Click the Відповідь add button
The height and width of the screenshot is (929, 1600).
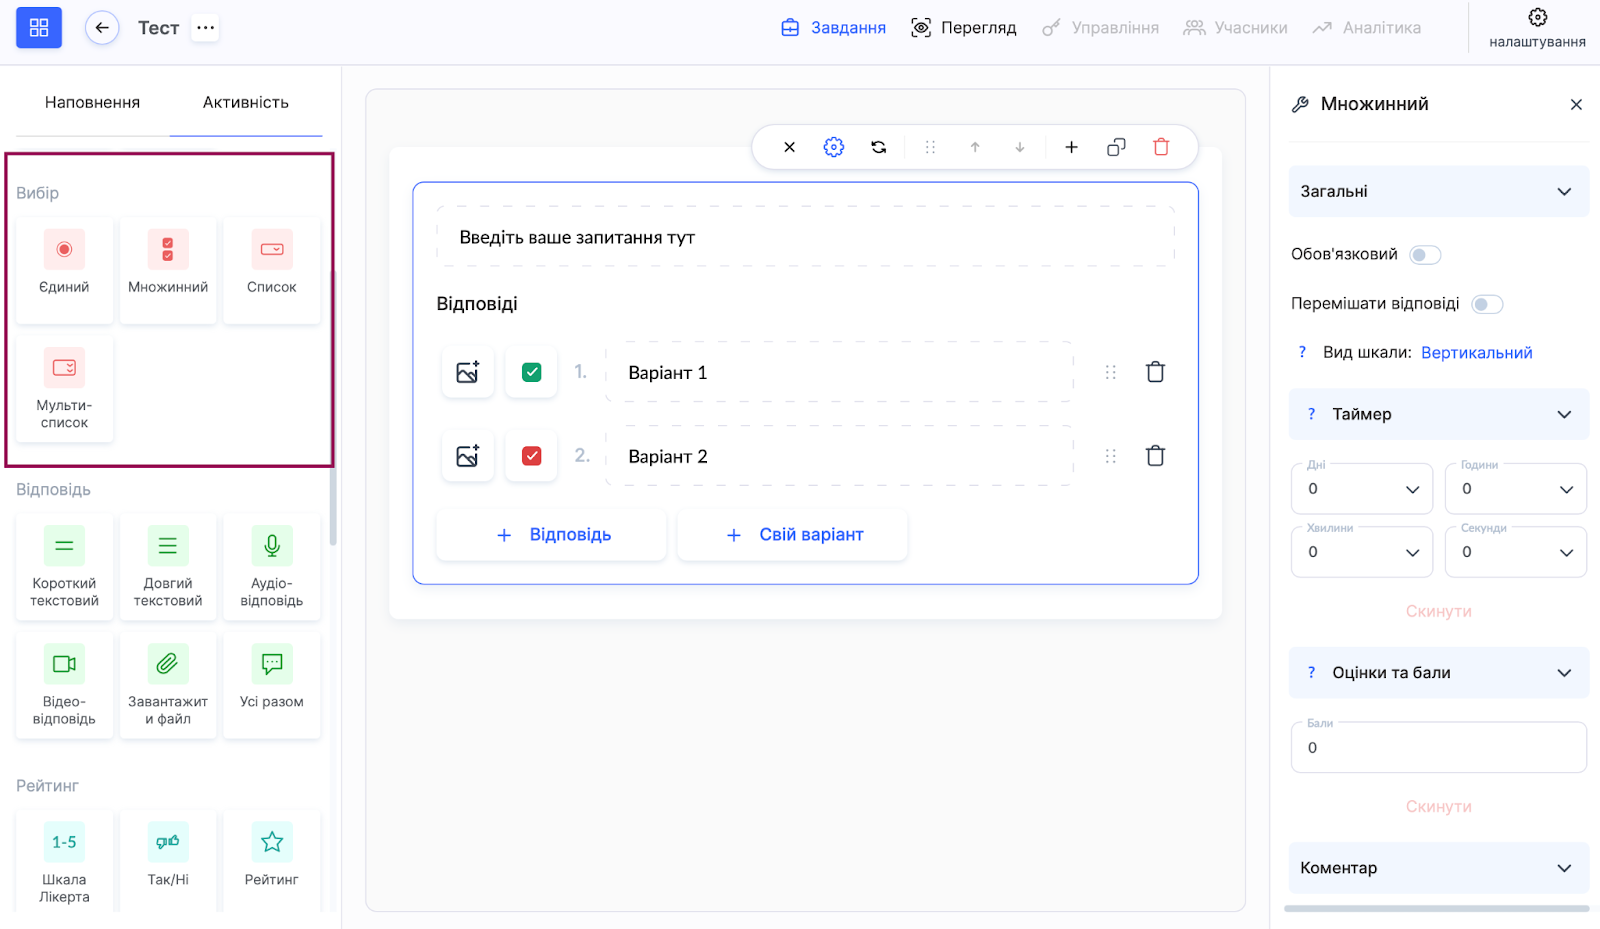click(551, 535)
